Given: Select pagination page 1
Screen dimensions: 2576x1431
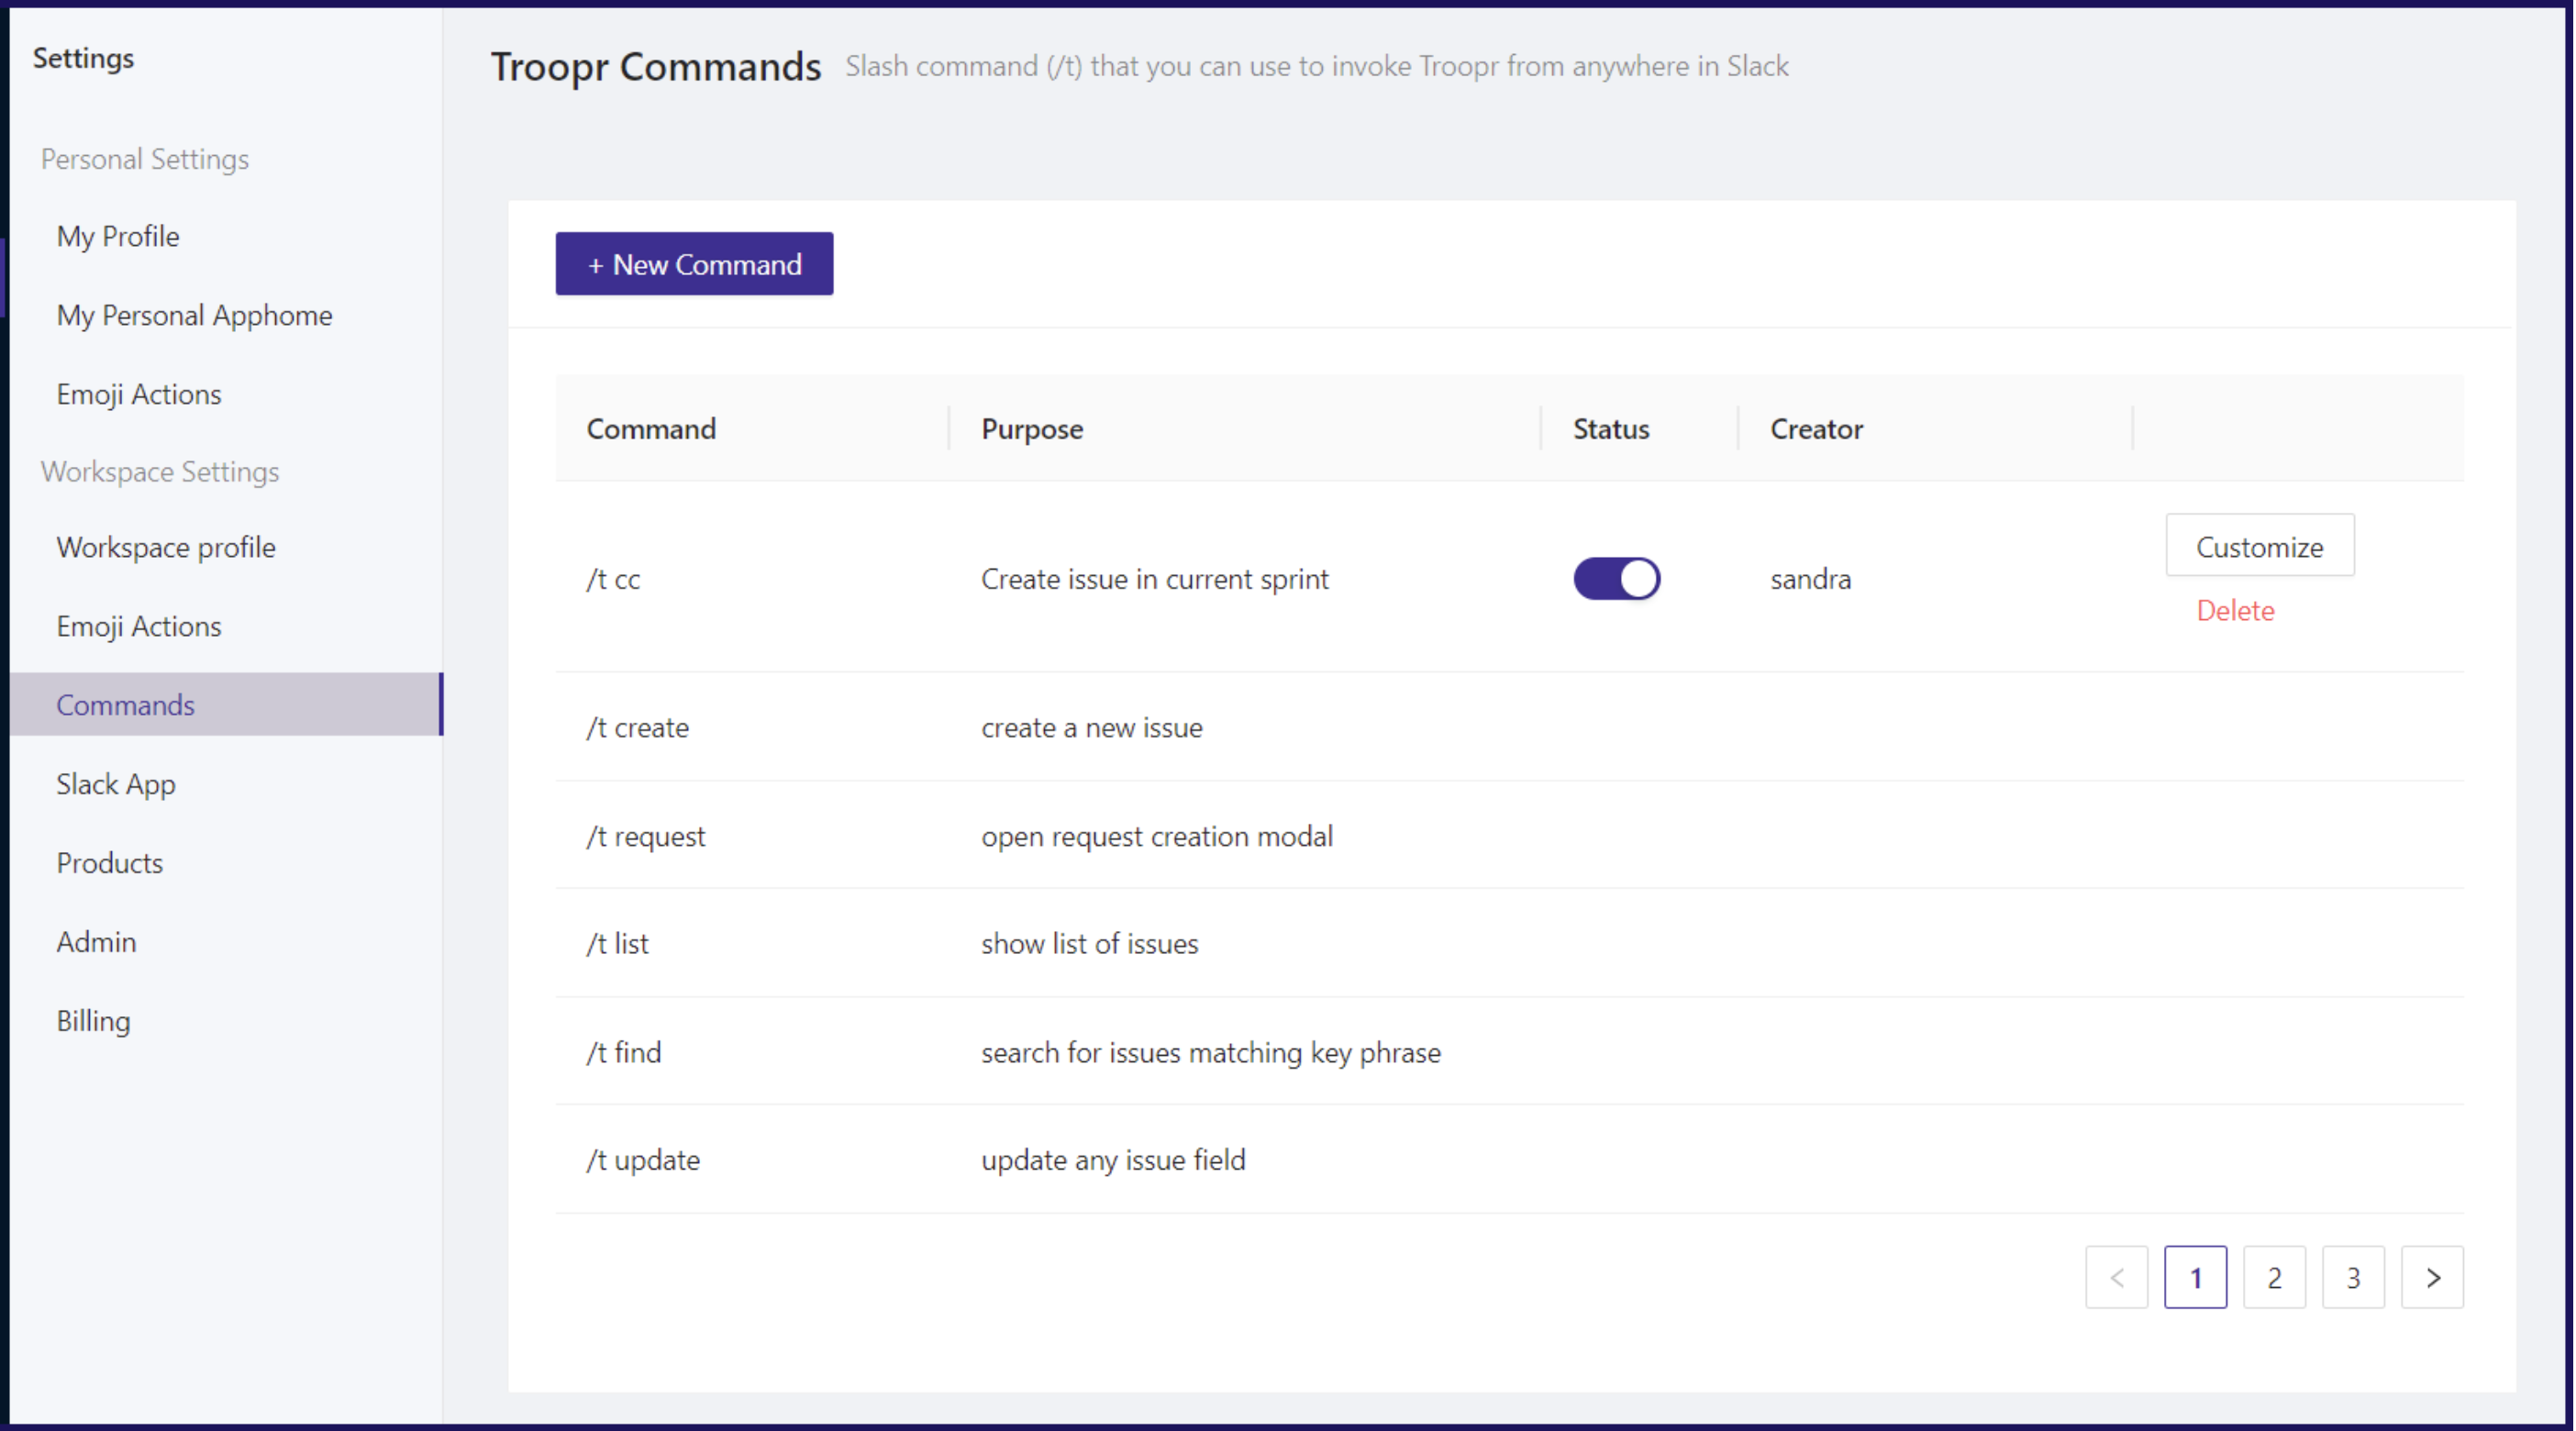Looking at the screenshot, I should pyautogui.click(x=2195, y=1277).
